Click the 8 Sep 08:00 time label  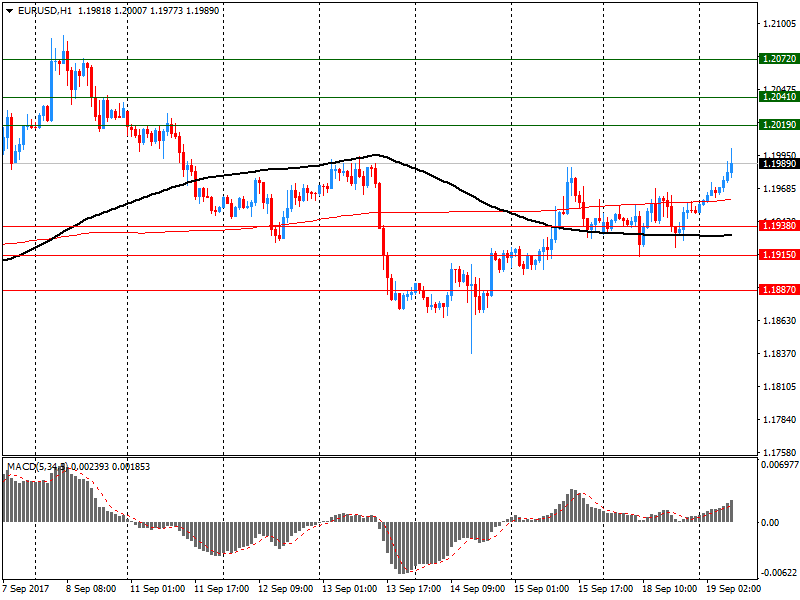click(x=91, y=589)
